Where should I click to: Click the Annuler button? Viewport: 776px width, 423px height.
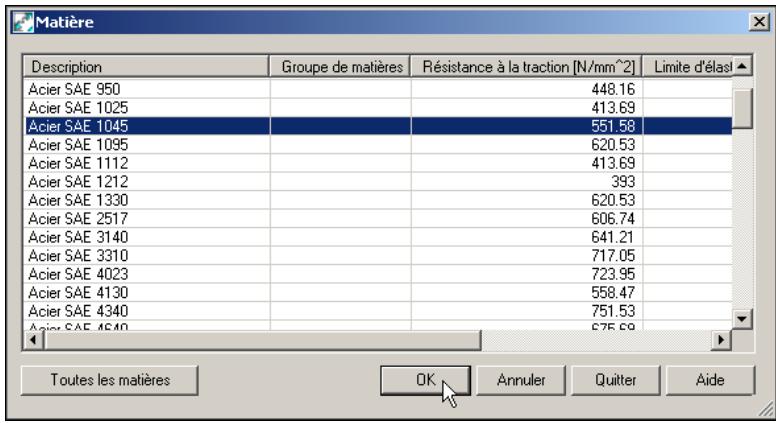[x=521, y=380]
